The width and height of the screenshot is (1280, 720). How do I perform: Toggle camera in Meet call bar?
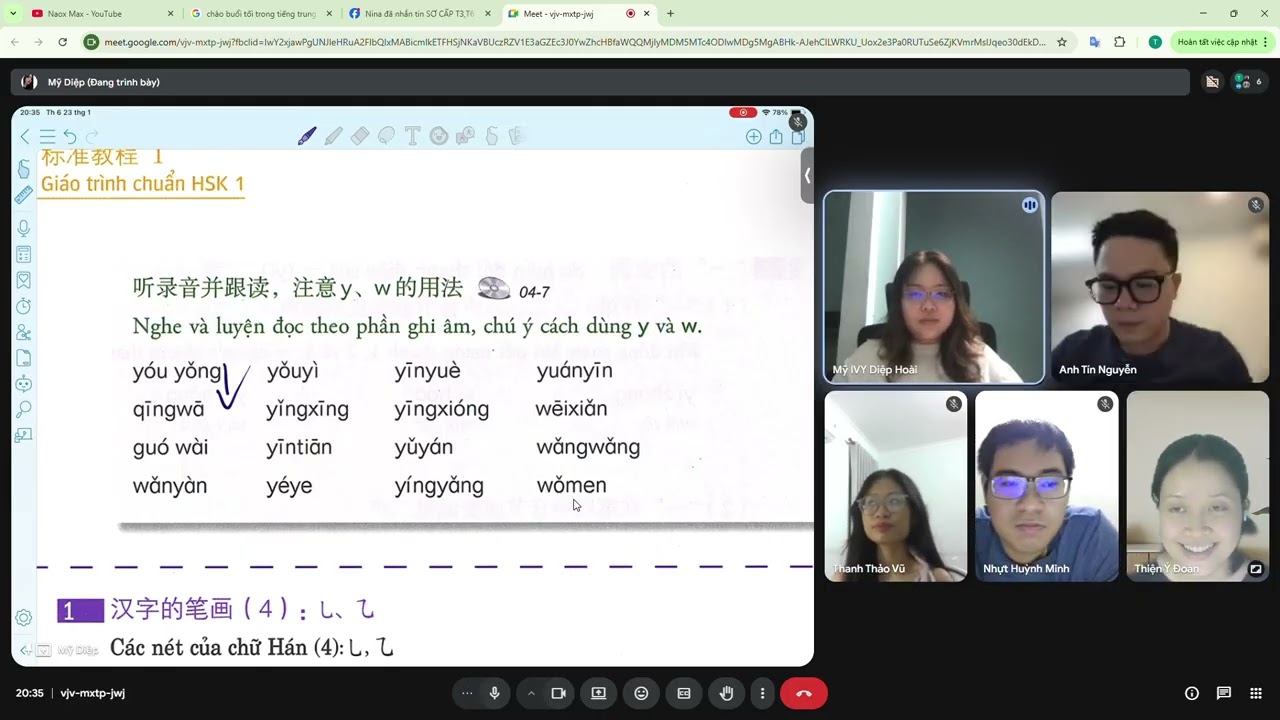pyautogui.click(x=558, y=693)
